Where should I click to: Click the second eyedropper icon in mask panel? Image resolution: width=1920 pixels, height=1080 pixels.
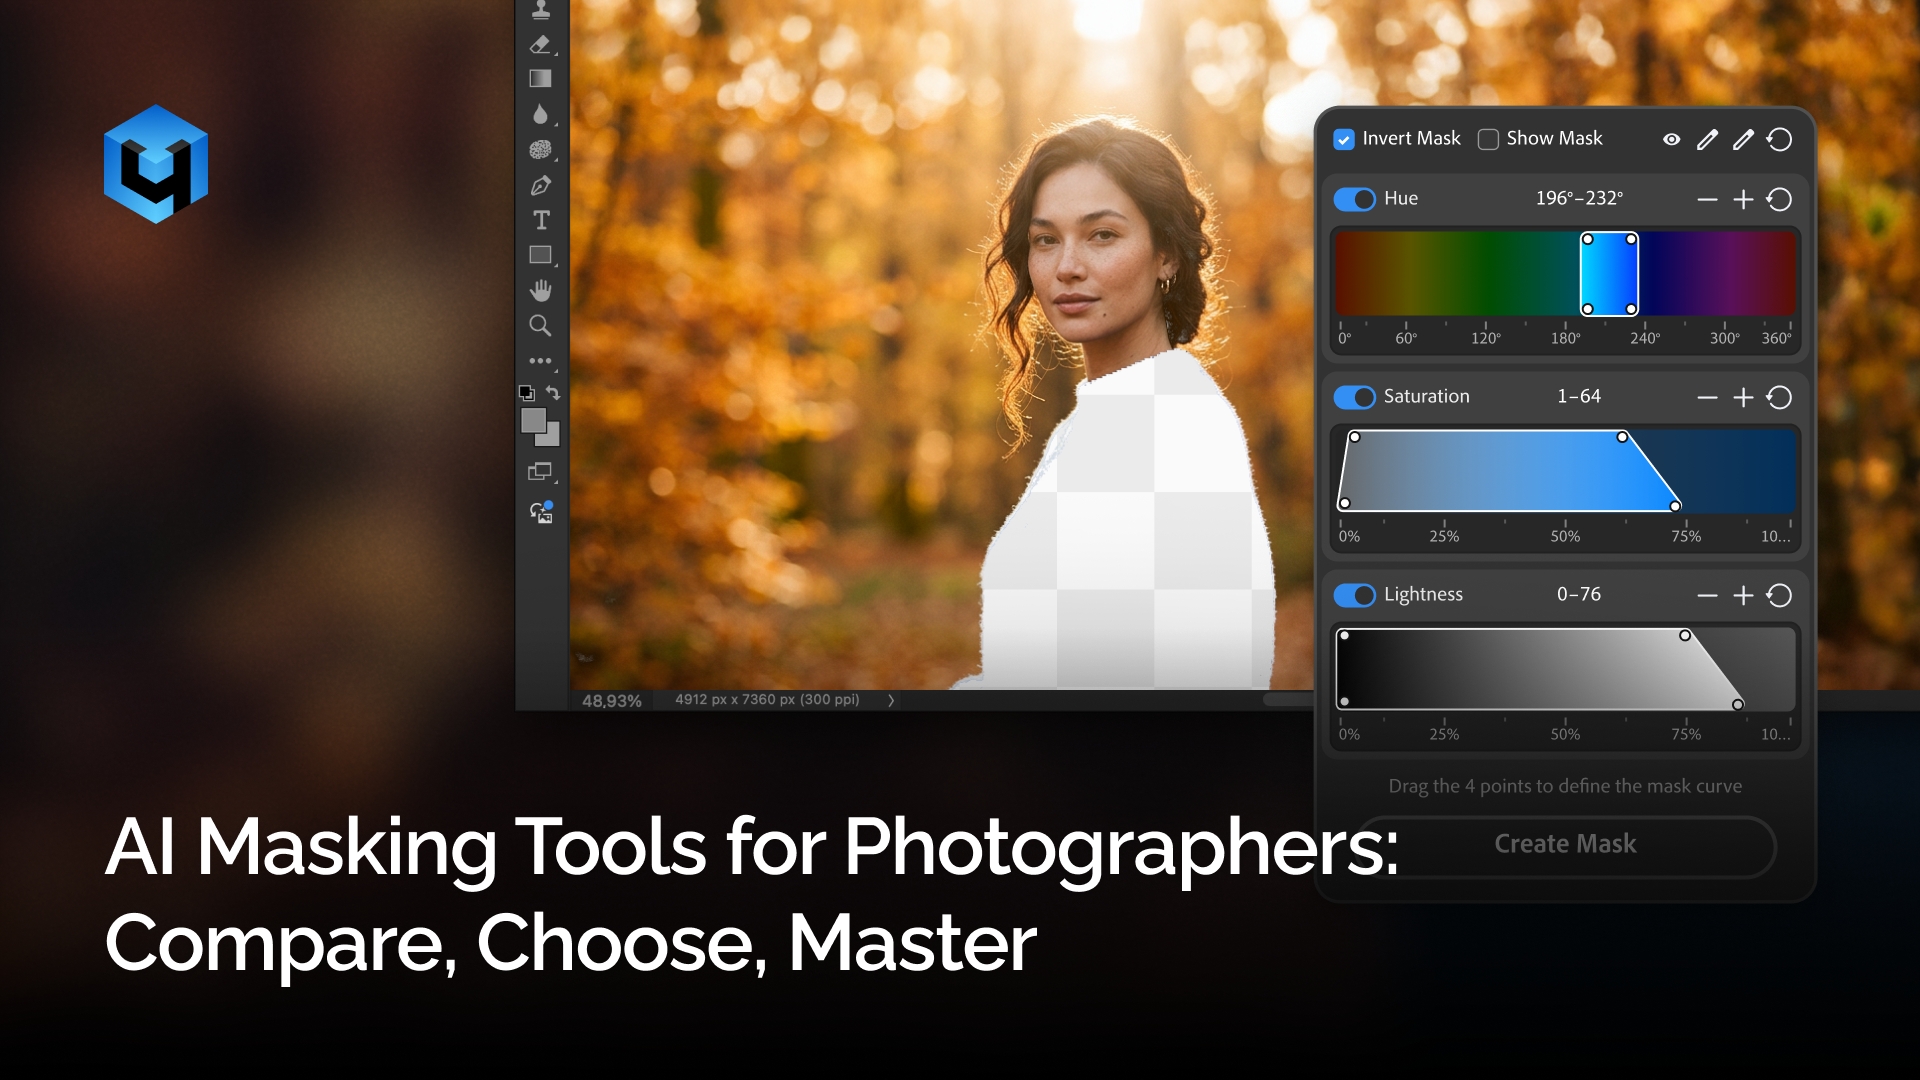tap(1743, 139)
